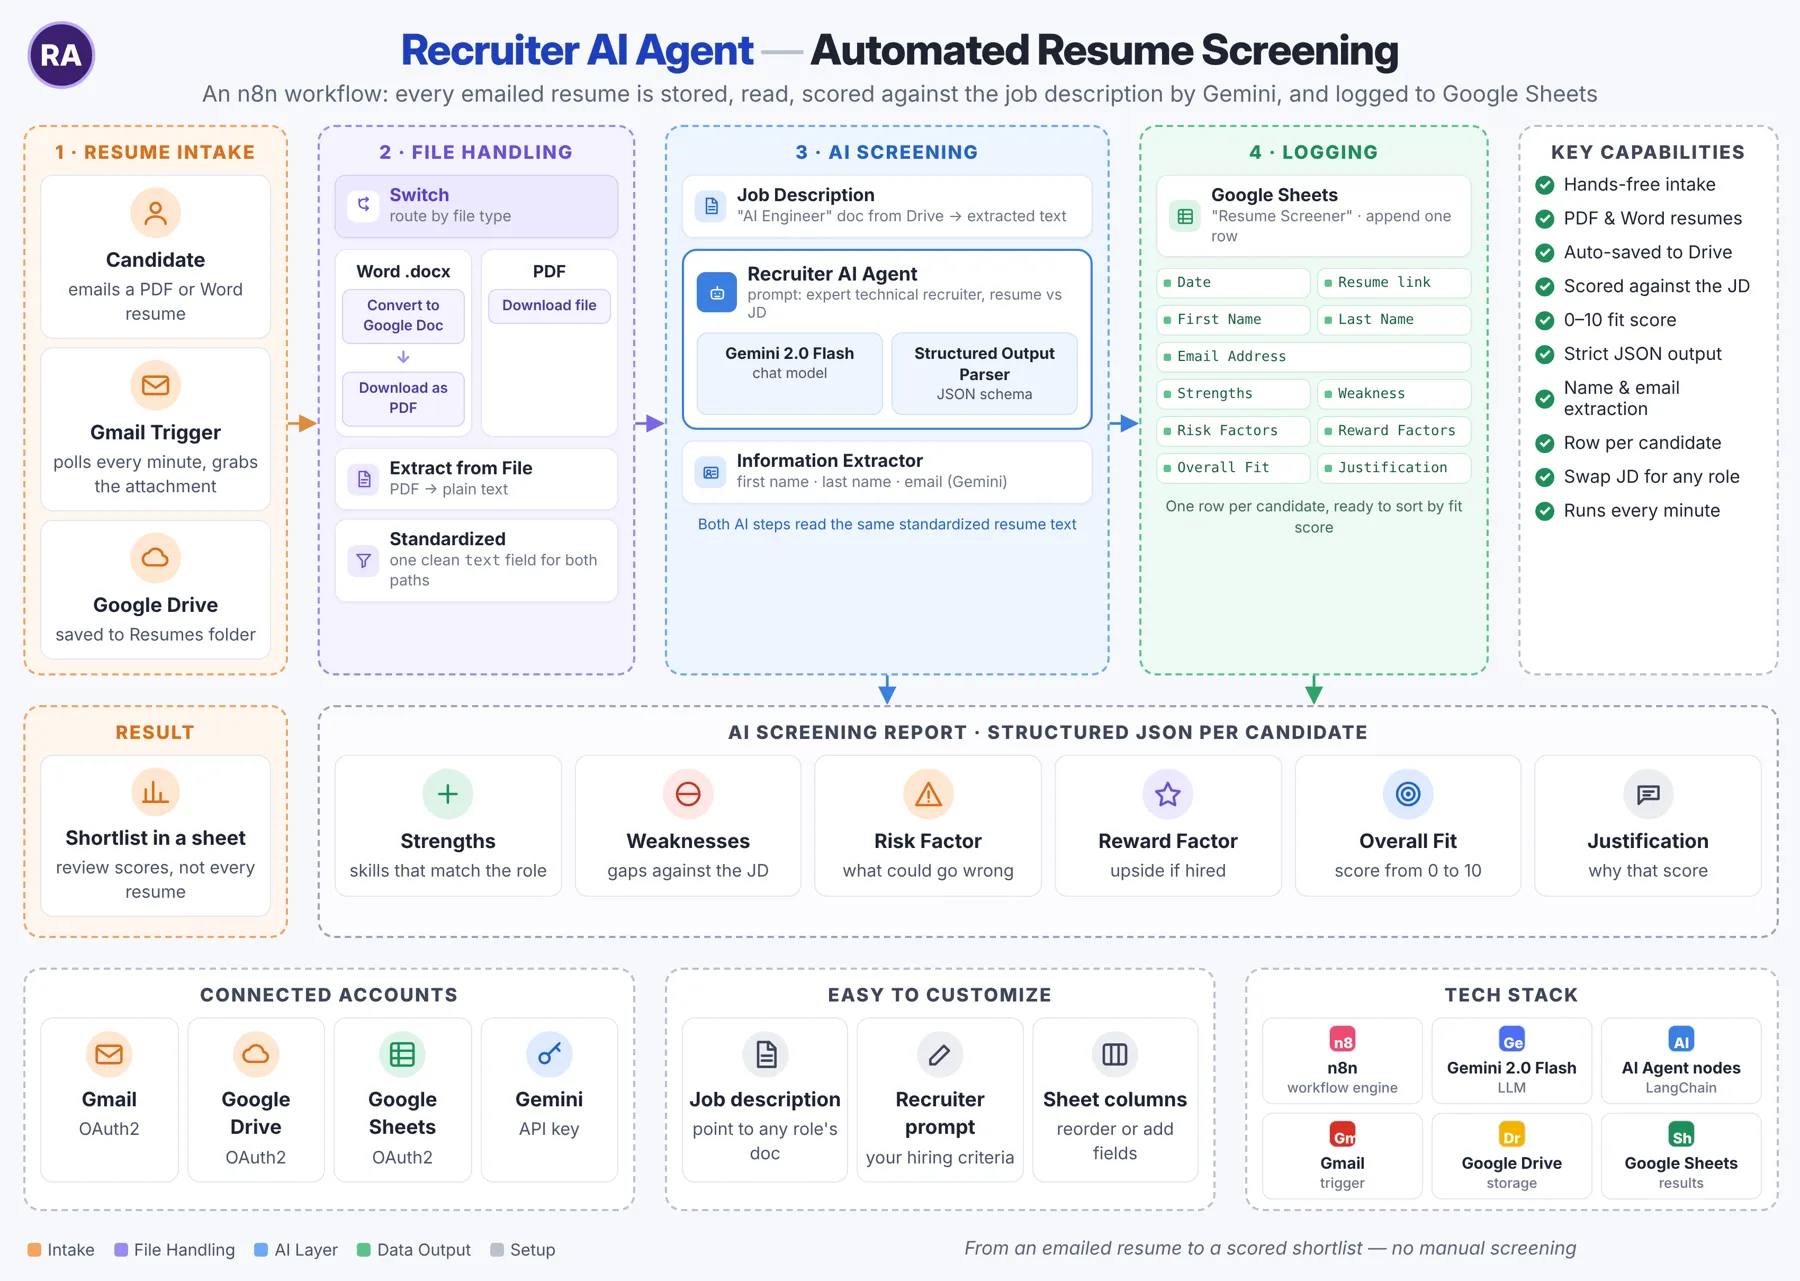This screenshot has width=1800, height=1281.
Task: Click the Strengths plus icon
Action: tap(448, 794)
